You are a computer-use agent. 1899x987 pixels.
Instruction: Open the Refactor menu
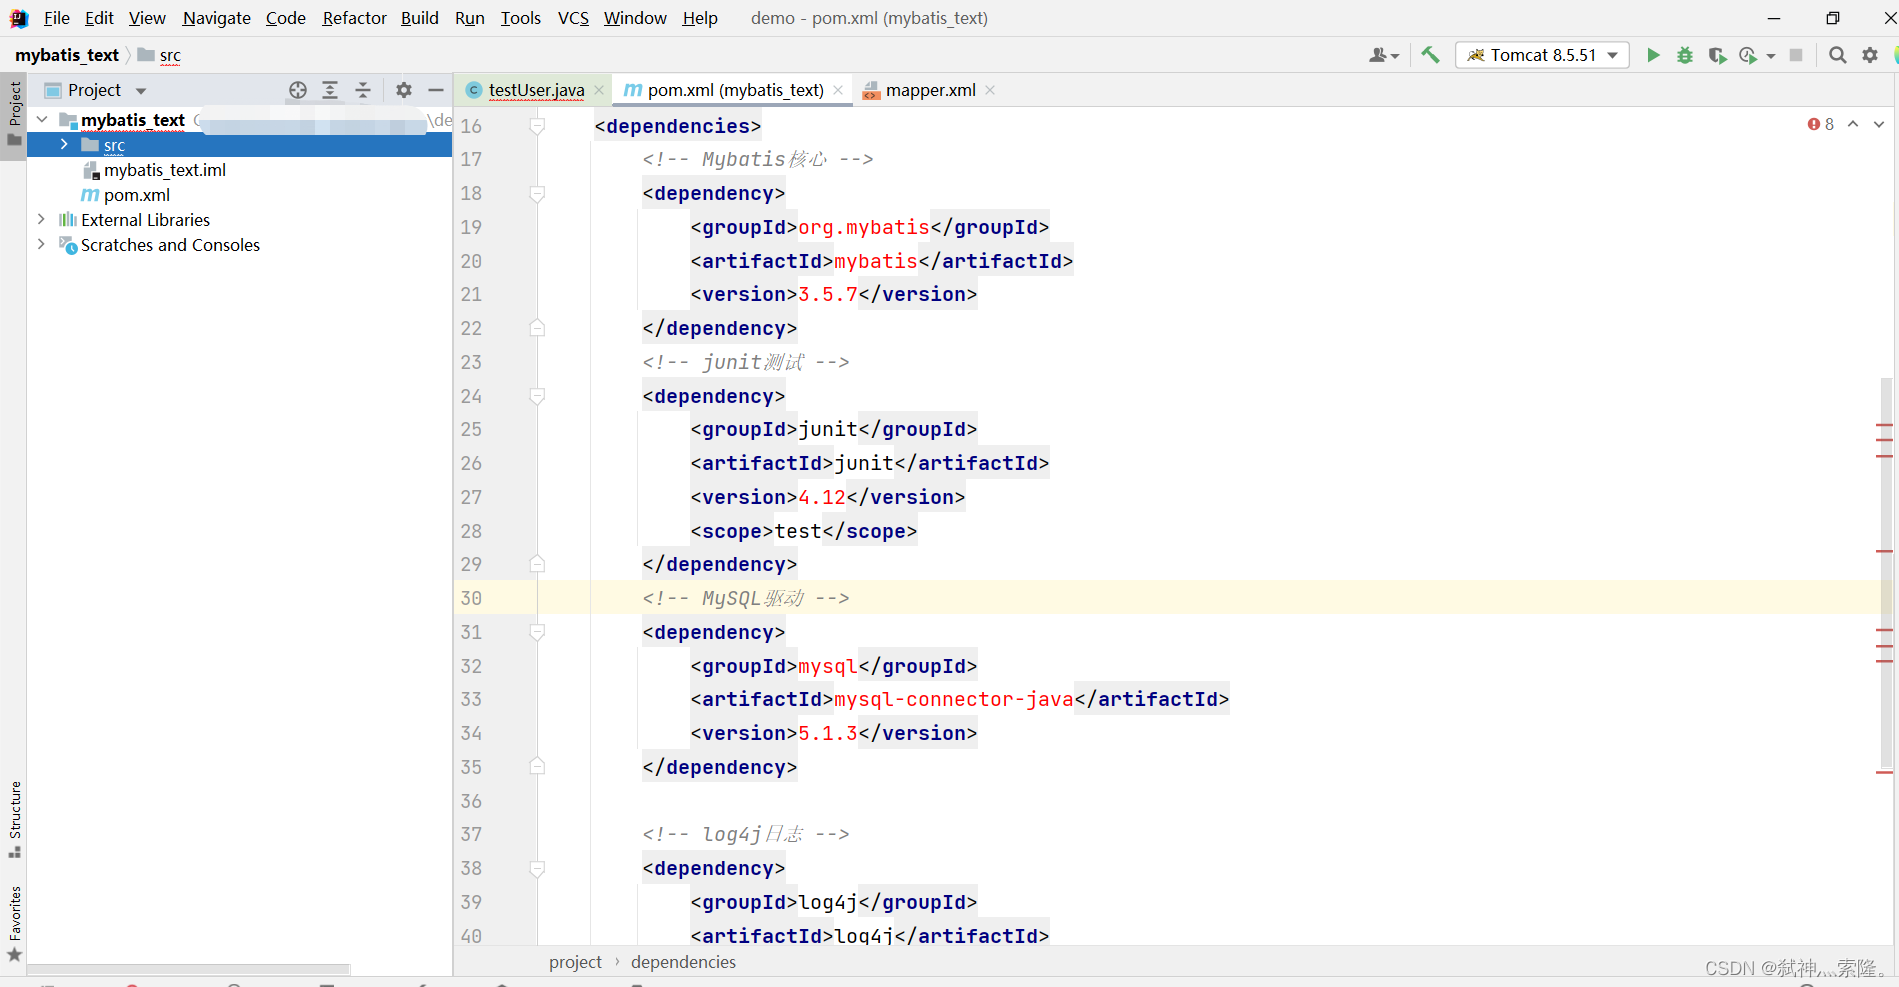click(354, 18)
